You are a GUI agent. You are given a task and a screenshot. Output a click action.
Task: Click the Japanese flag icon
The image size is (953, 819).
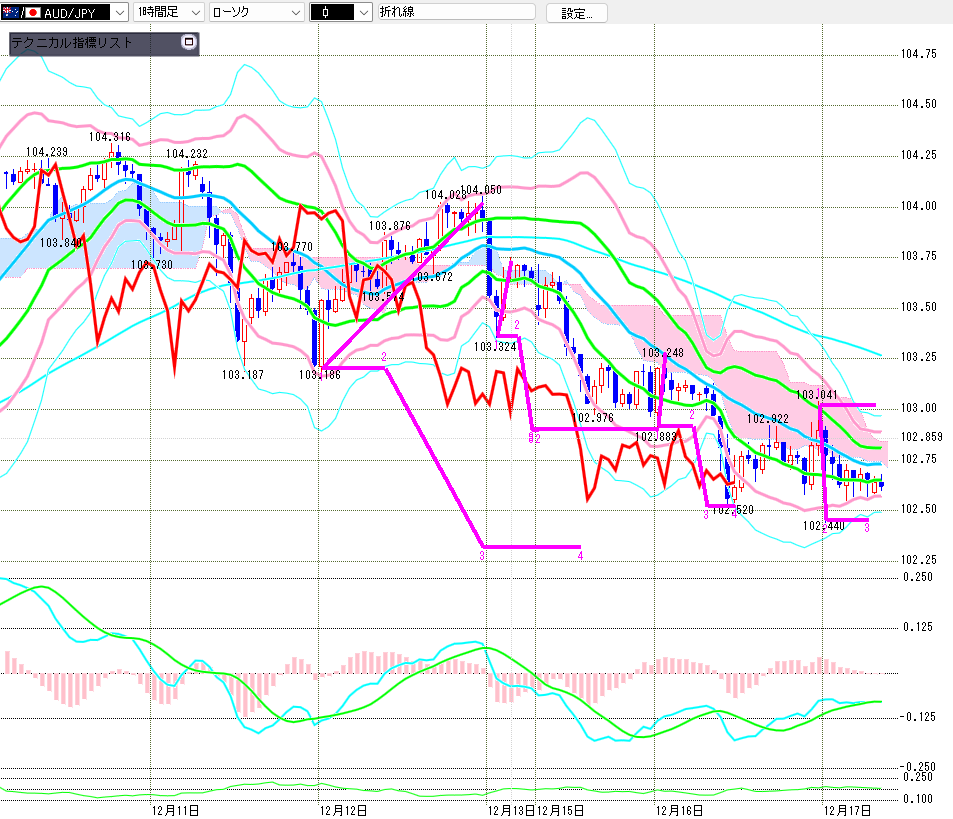32,13
